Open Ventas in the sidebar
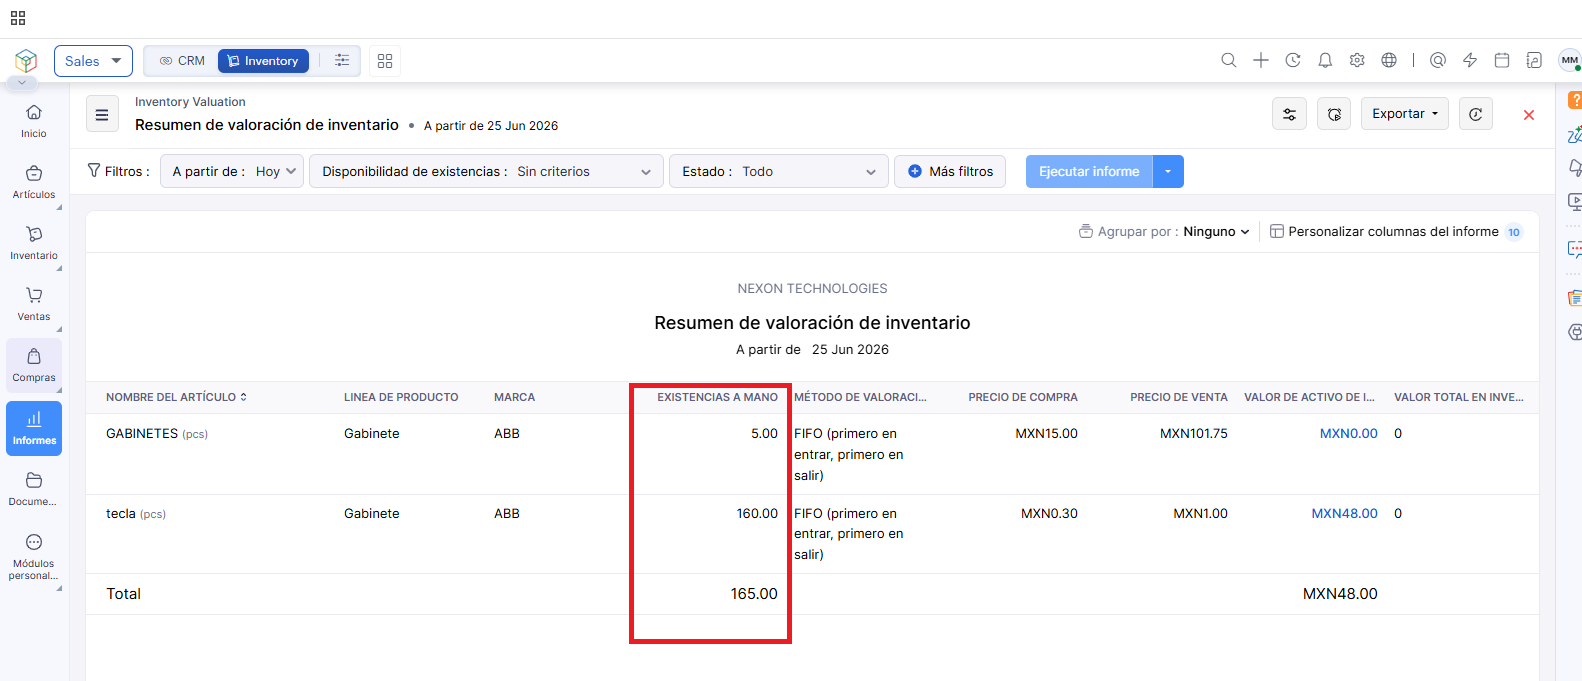1582x681 pixels. coord(34,304)
